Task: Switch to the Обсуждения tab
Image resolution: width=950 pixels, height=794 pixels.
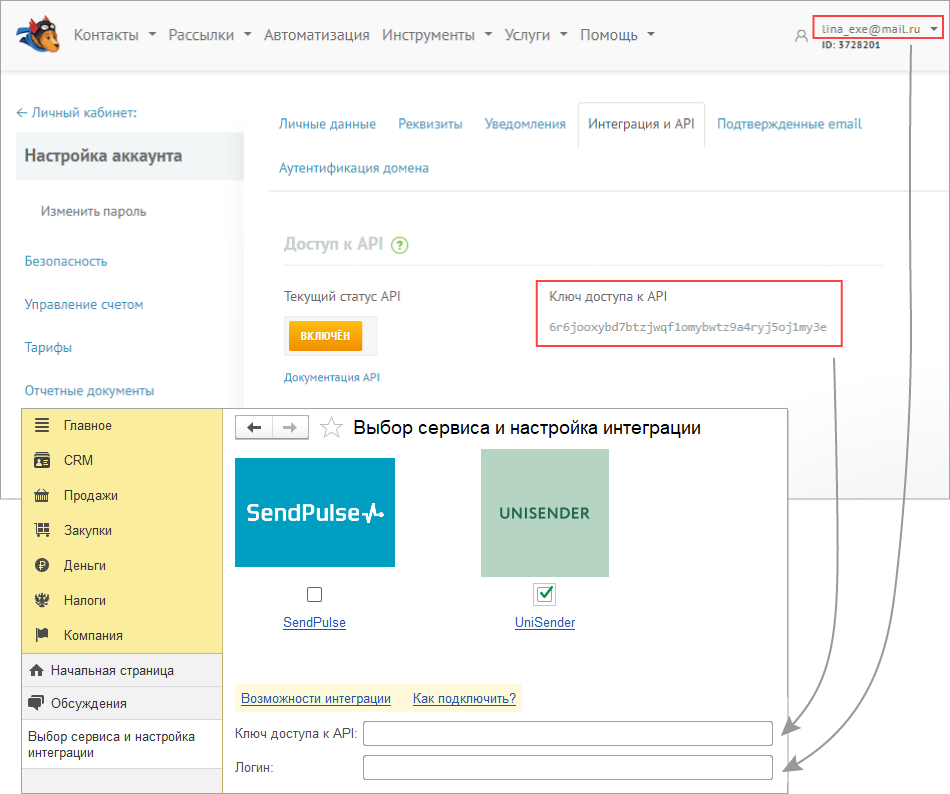Action: point(122,703)
